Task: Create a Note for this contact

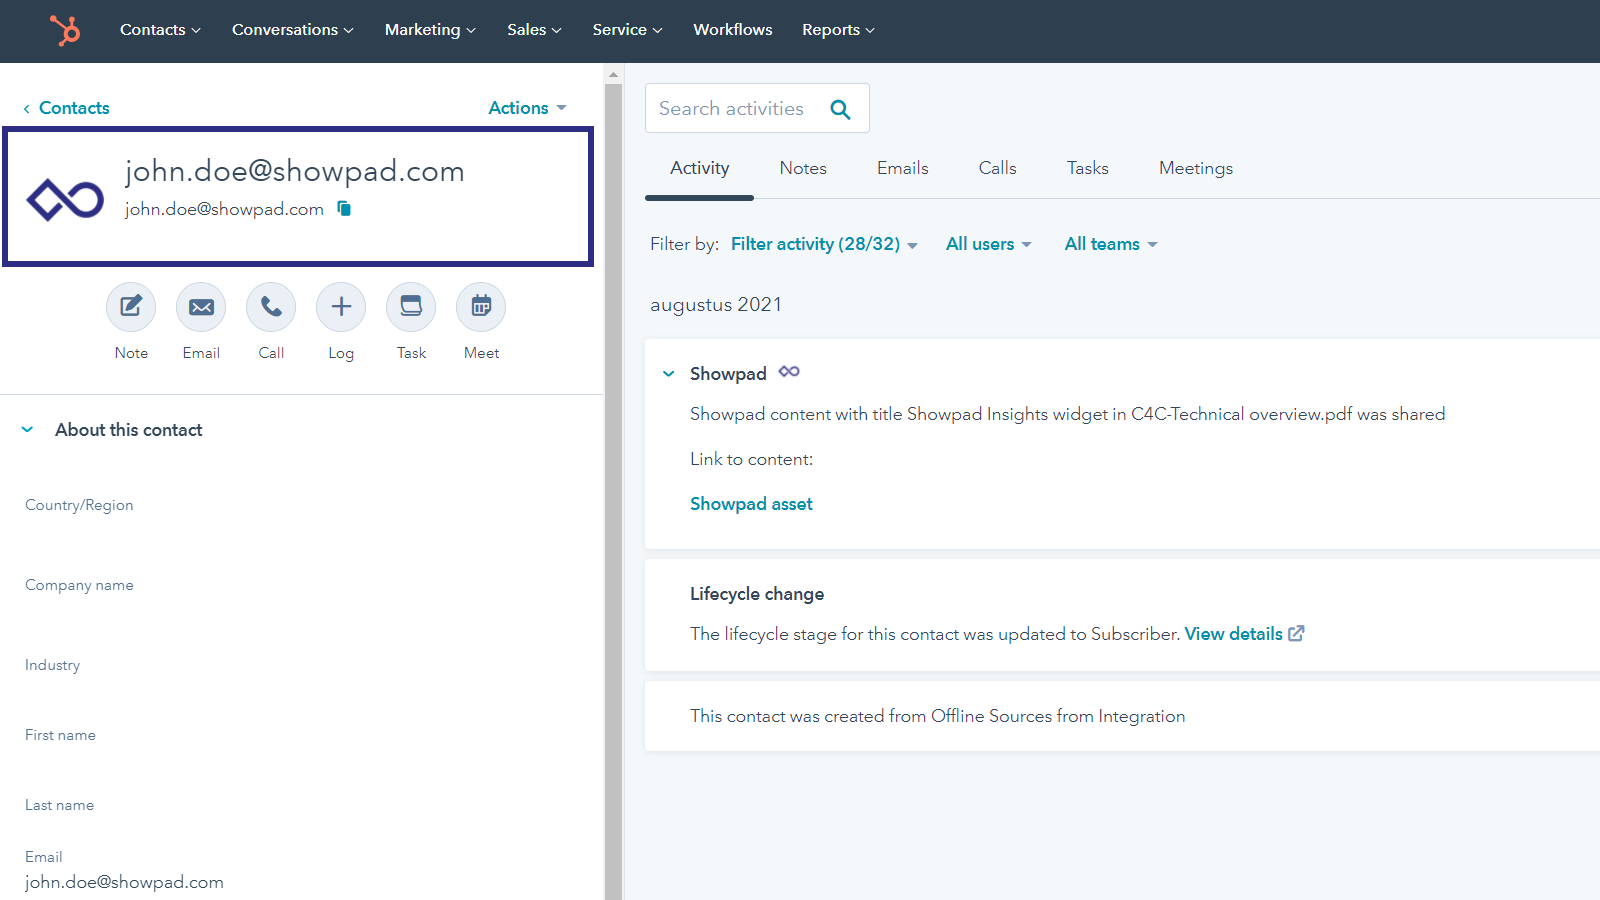Action: [131, 306]
